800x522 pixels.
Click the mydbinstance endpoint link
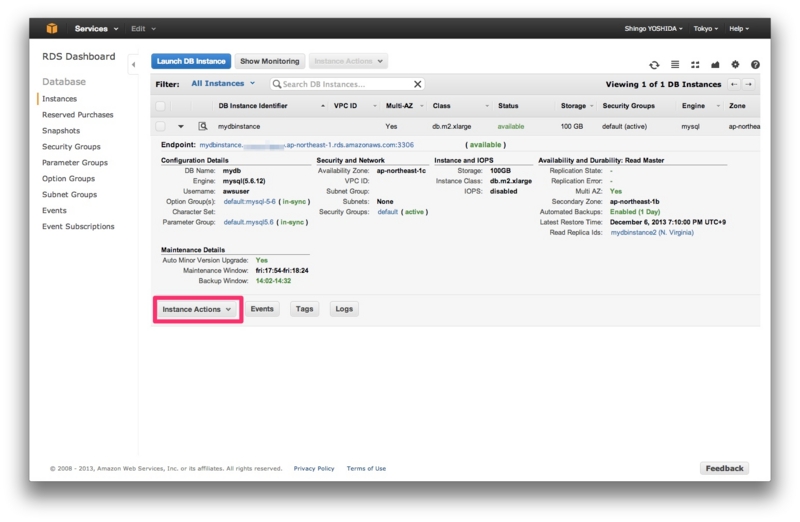[x=307, y=145]
